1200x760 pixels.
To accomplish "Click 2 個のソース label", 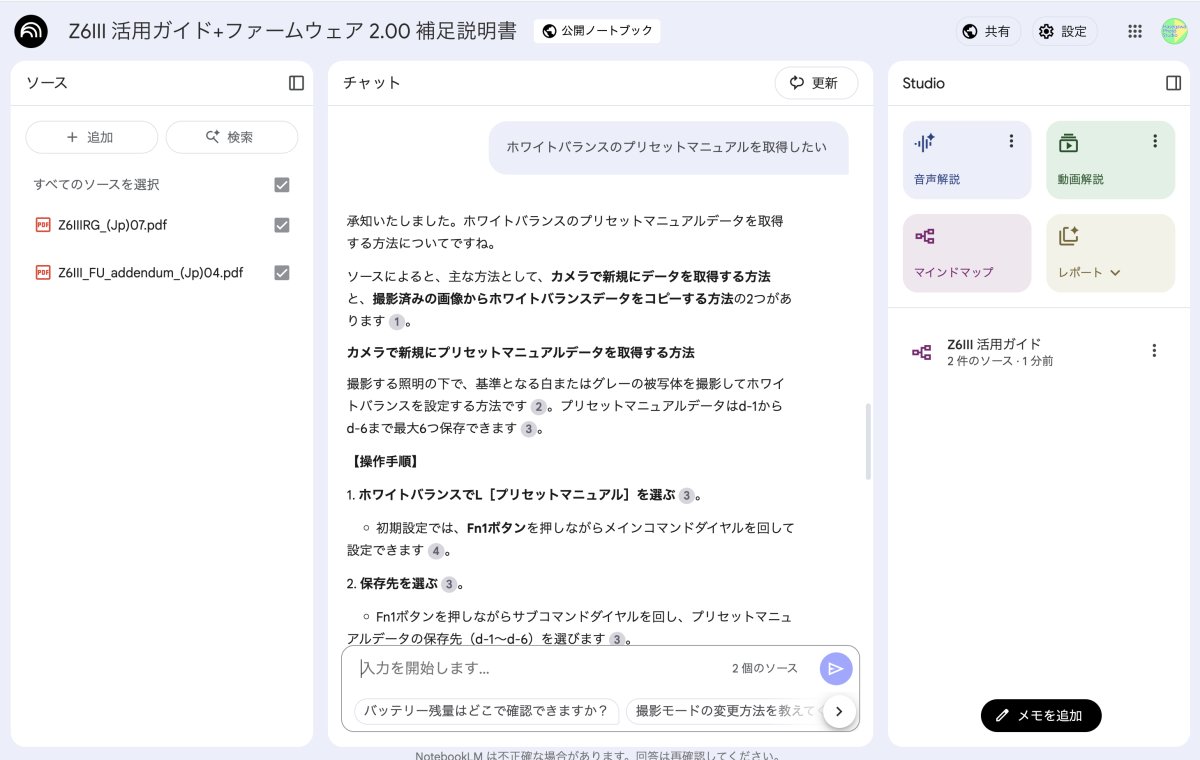I will pyautogui.click(x=764, y=668).
